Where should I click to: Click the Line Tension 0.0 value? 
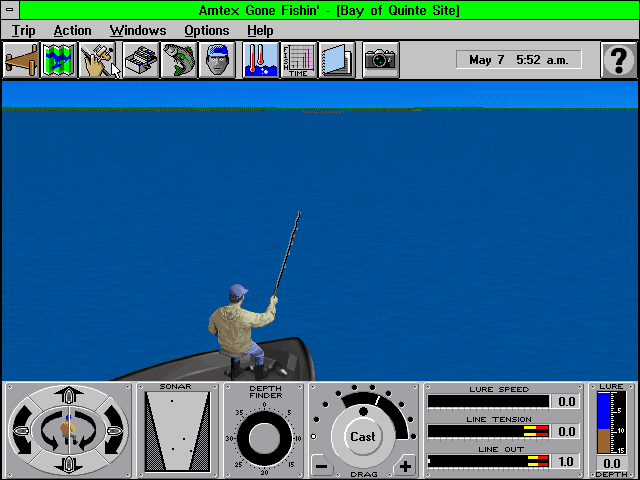click(x=566, y=431)
